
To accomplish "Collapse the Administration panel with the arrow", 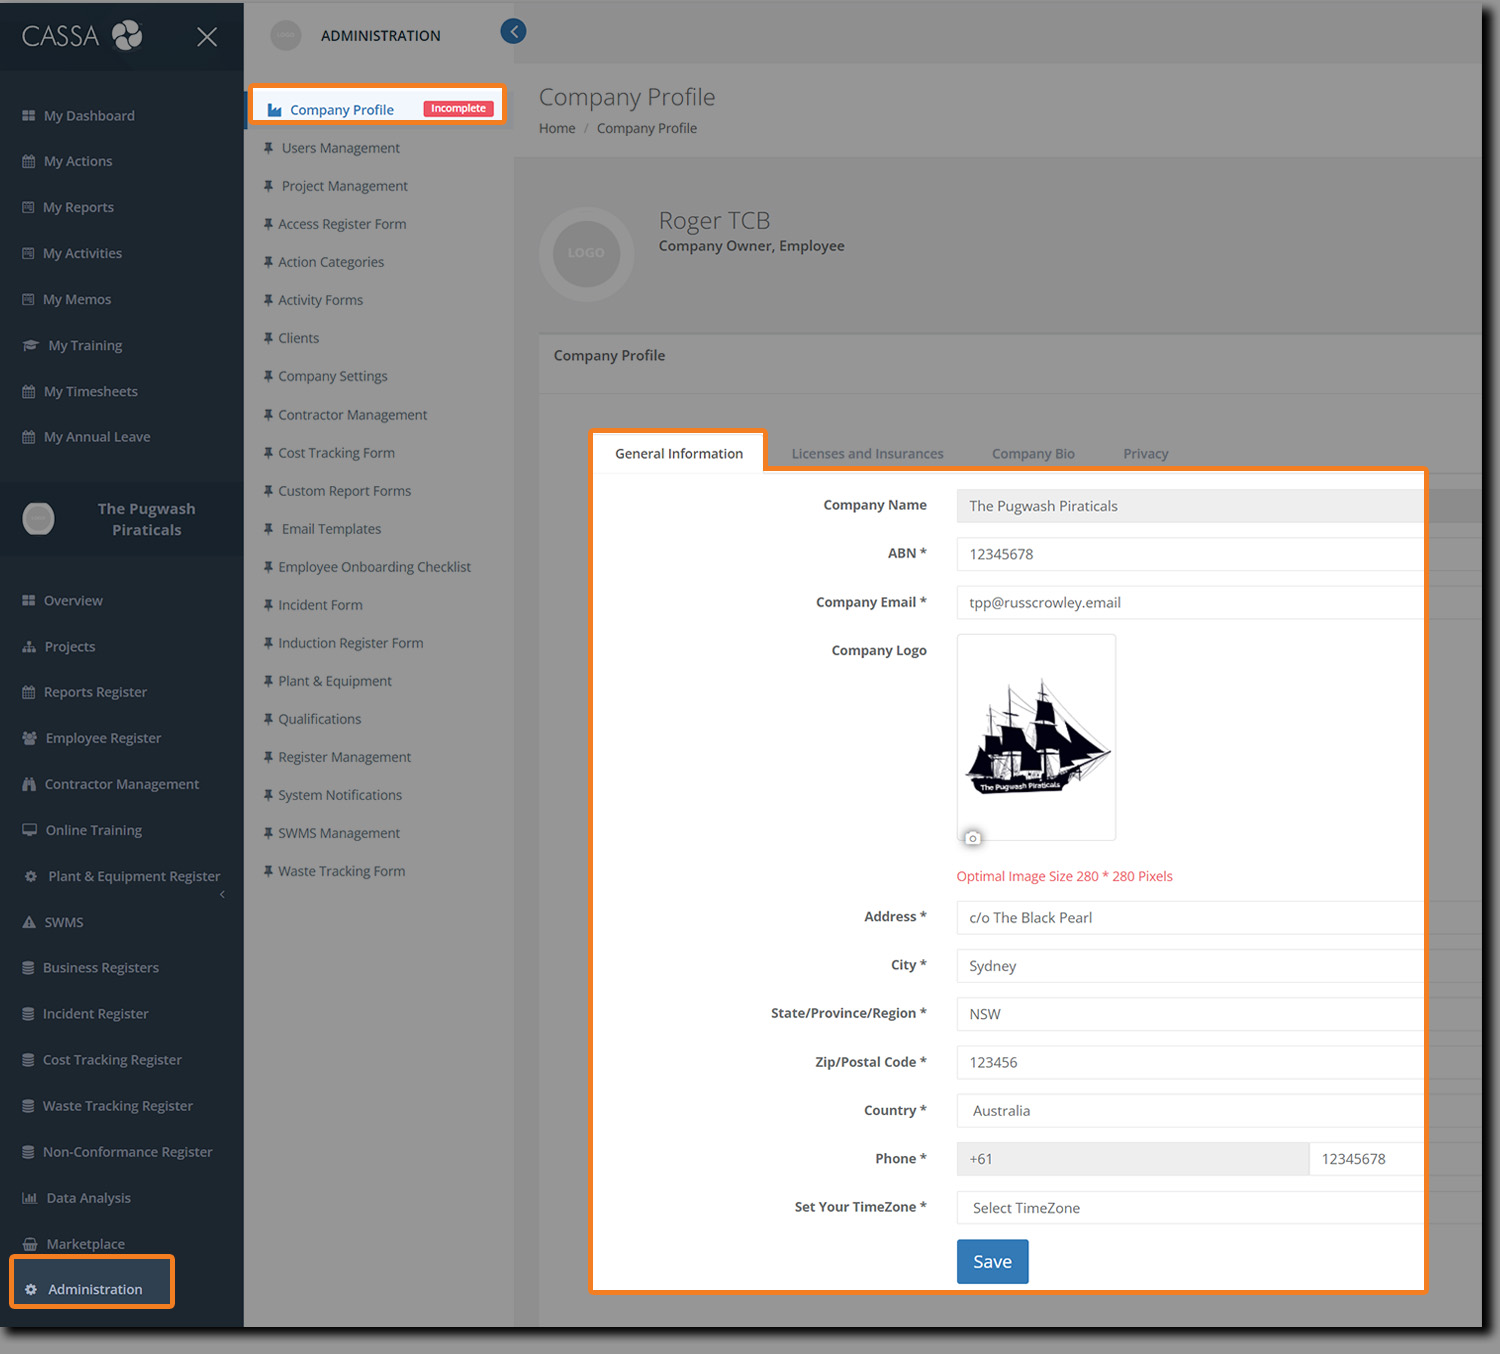I will 513,31.
